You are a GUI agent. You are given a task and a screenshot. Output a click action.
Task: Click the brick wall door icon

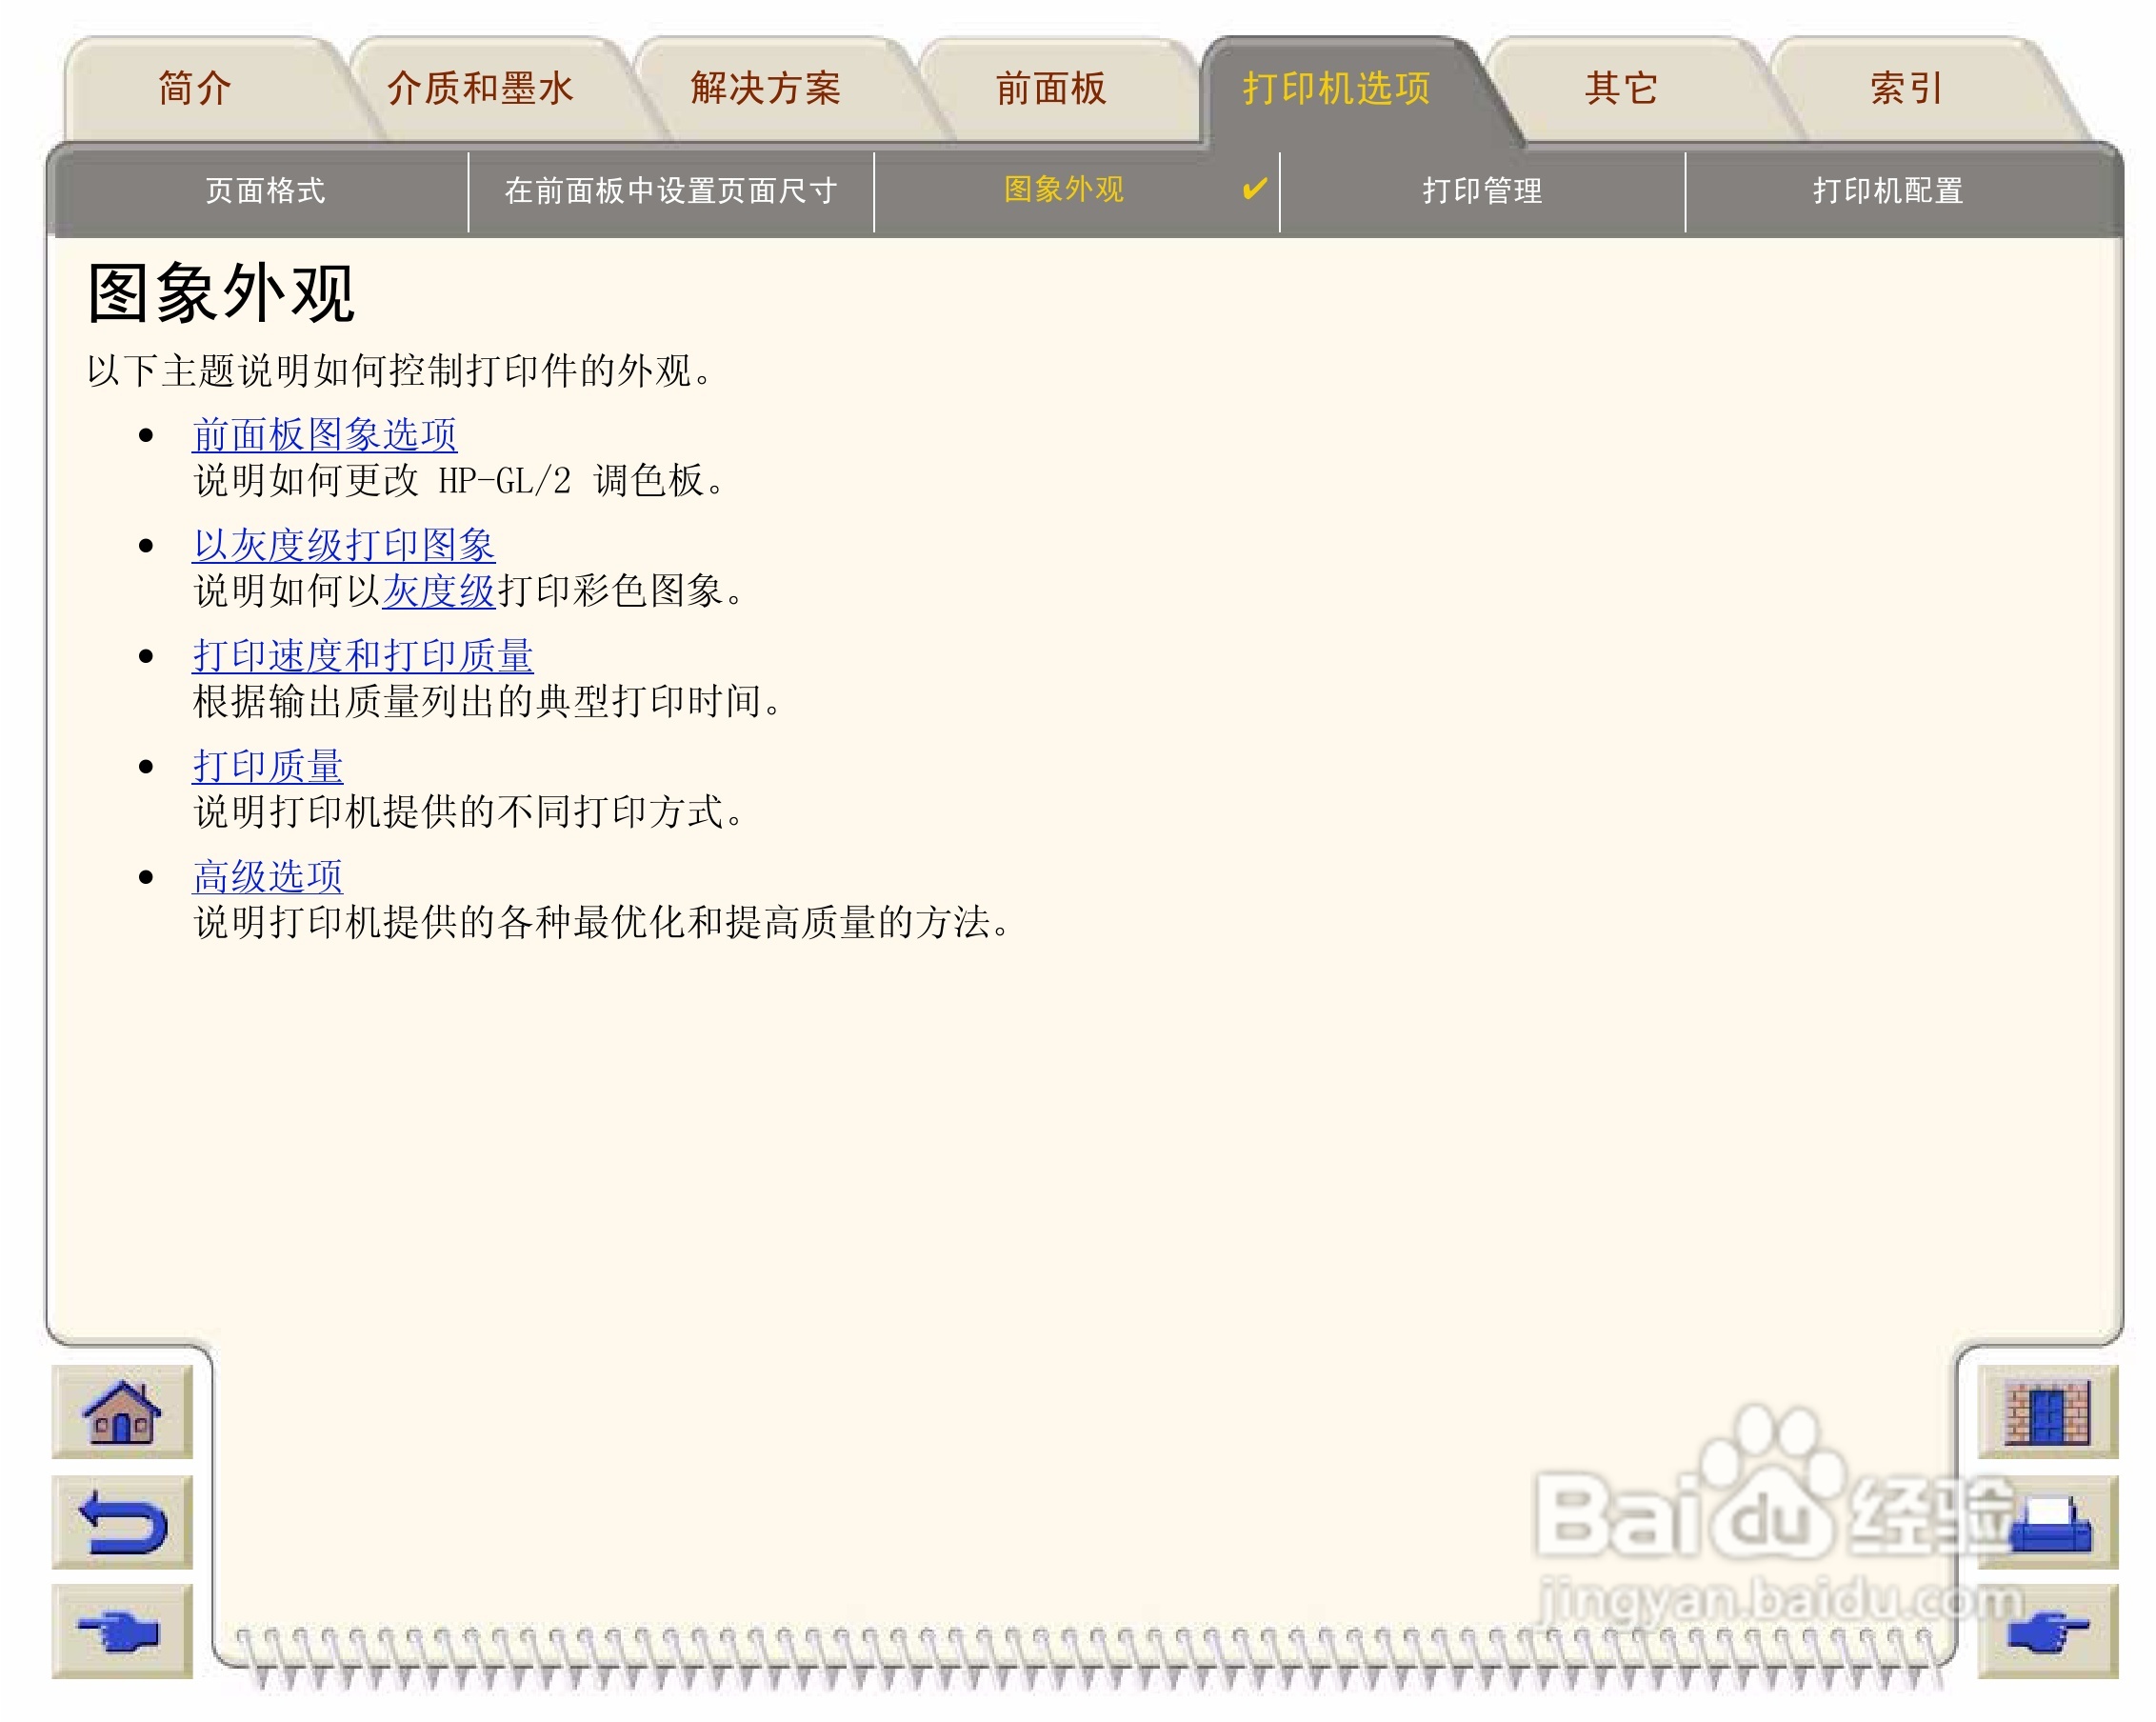pyautogui.click(x=2047, y=1413)
